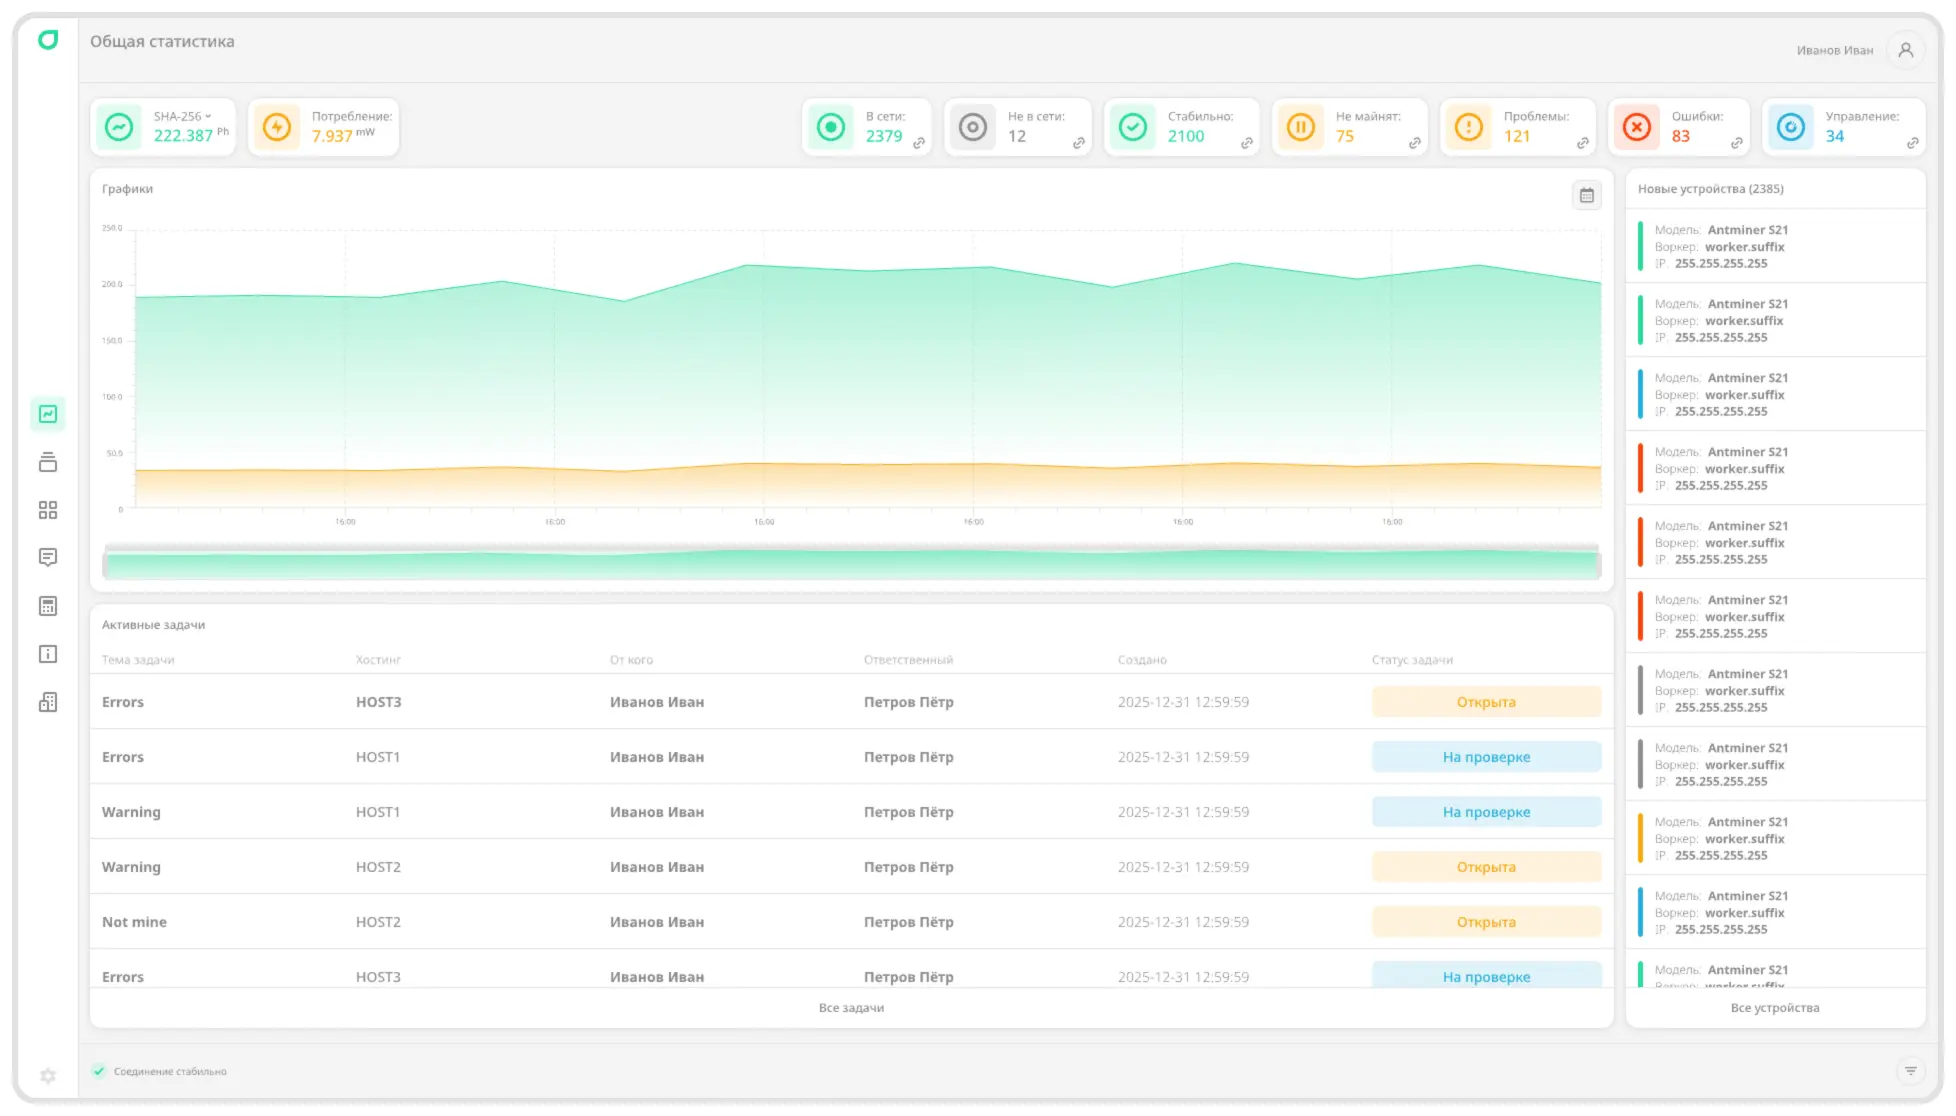Select the building icon at sidebar bottom
Screen dimensions: 1956x1116
[47, 702]
